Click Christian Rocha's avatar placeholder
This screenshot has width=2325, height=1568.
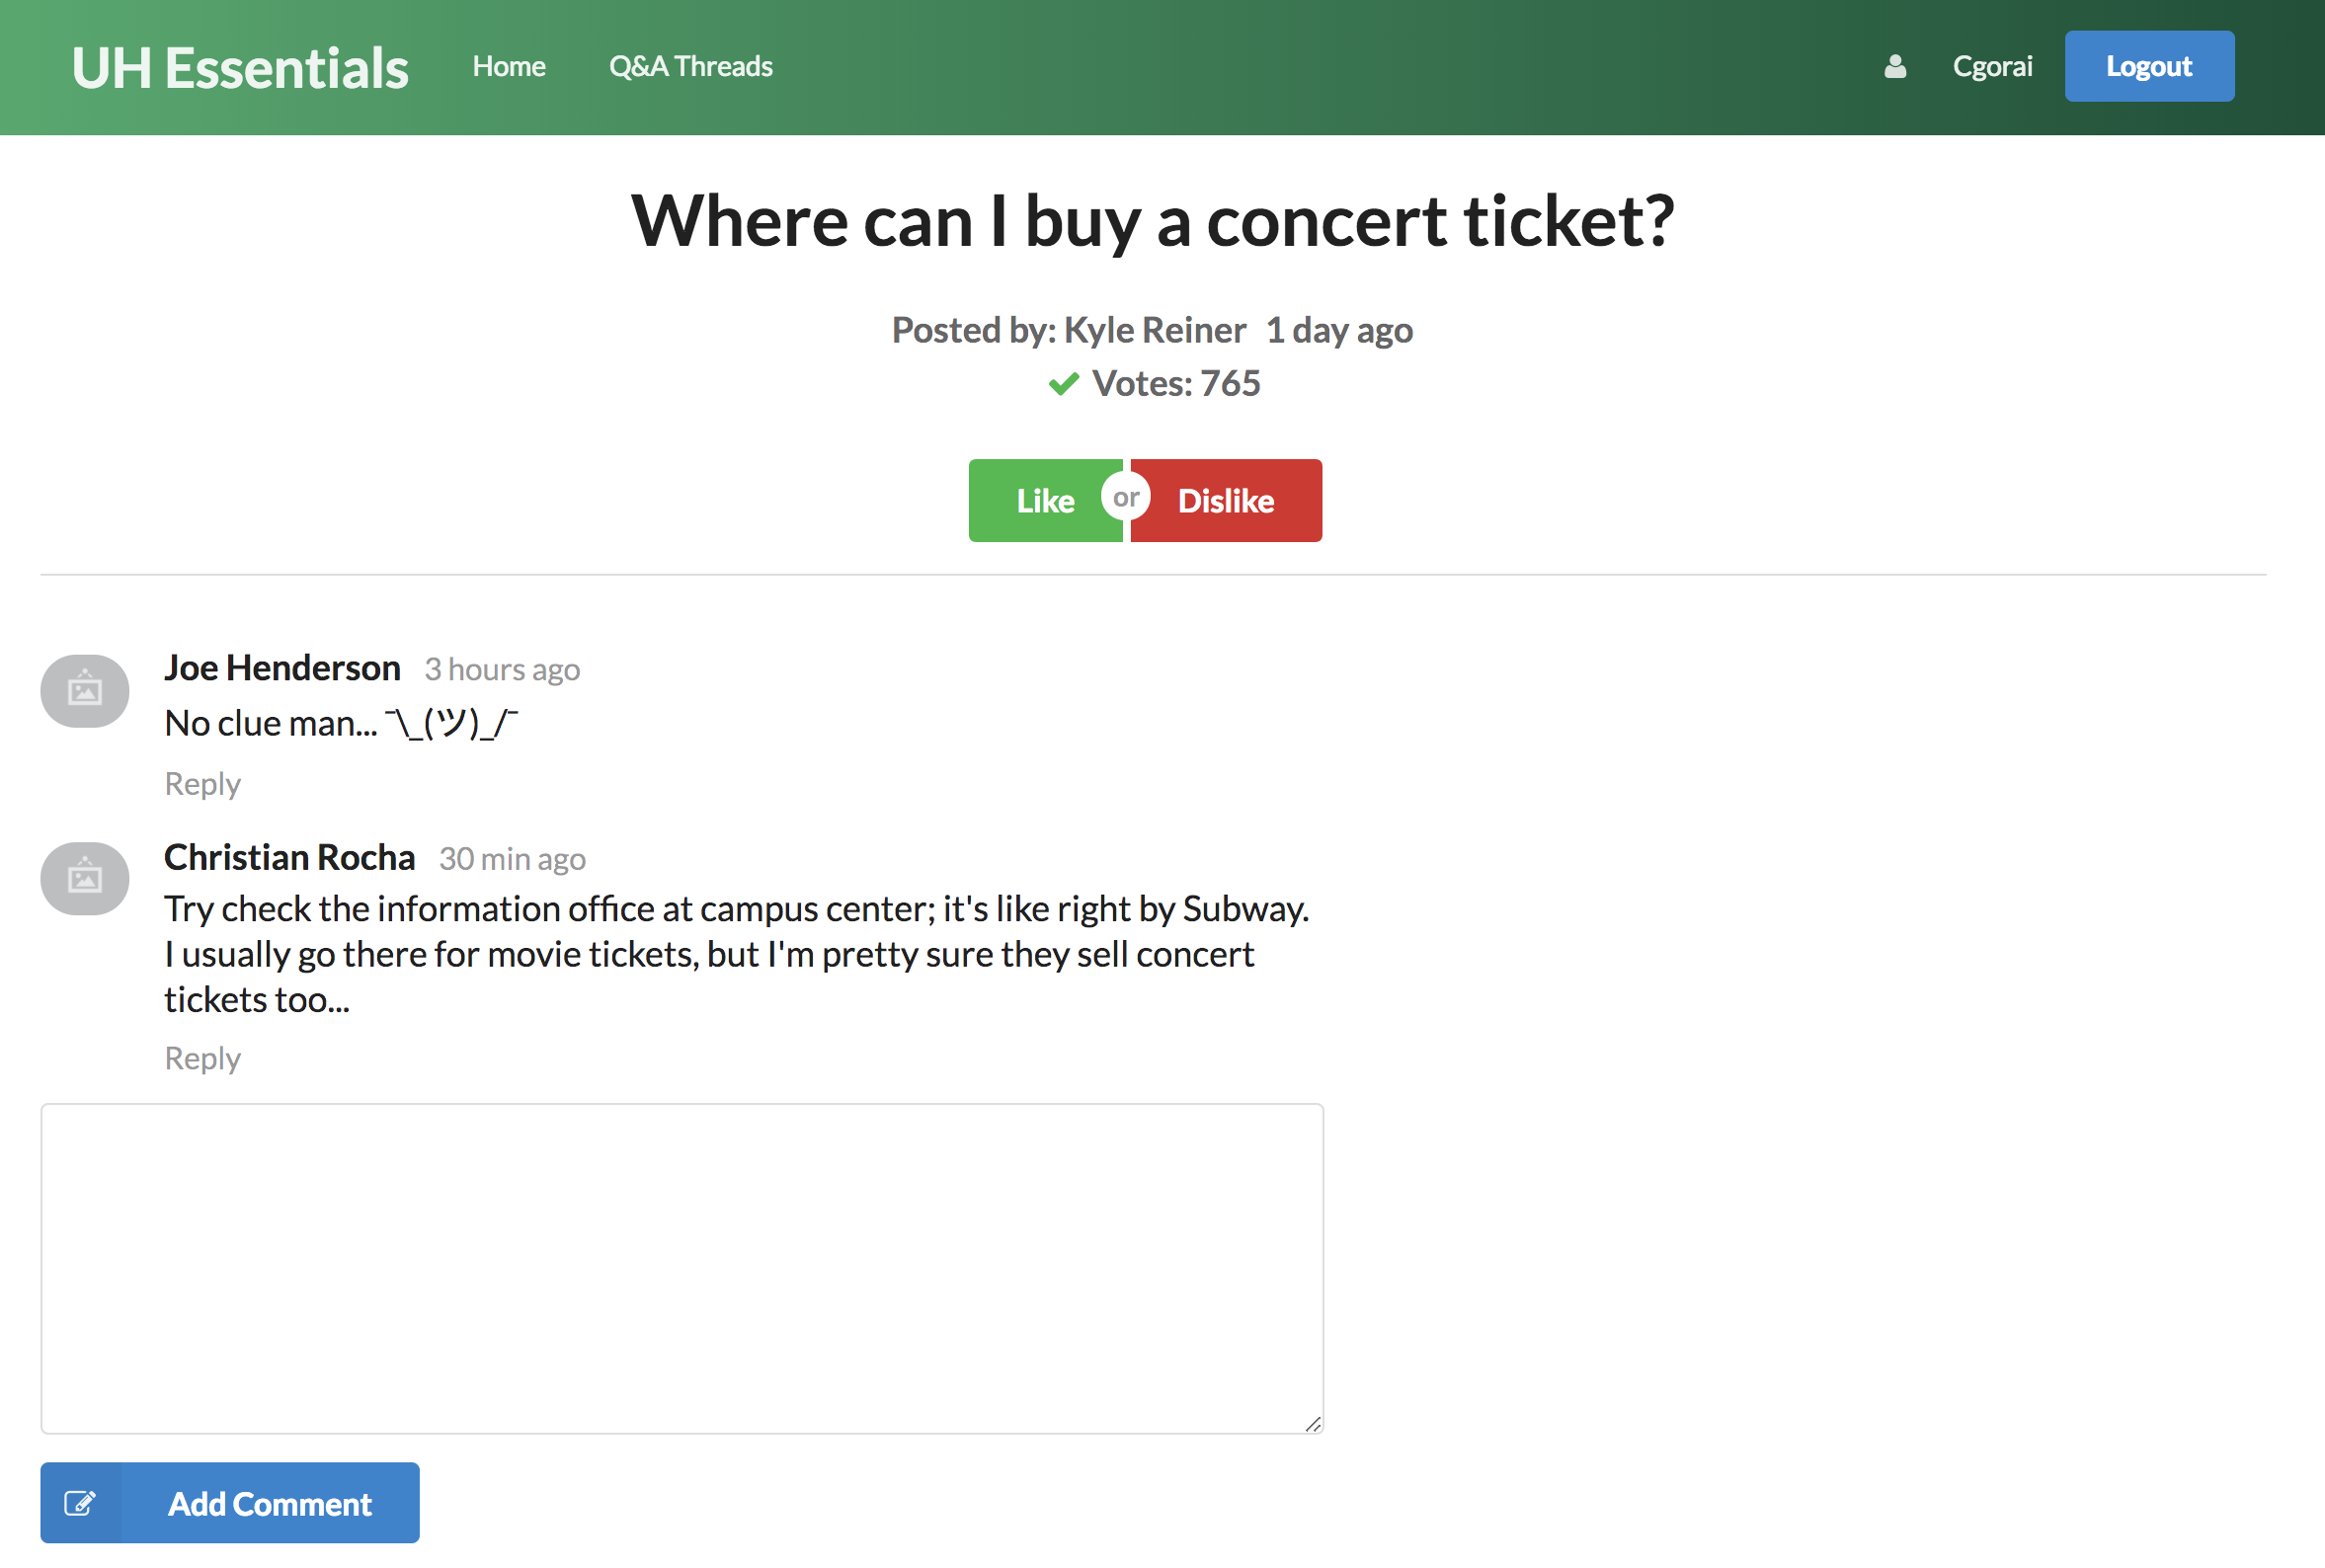tap(85, 879)
